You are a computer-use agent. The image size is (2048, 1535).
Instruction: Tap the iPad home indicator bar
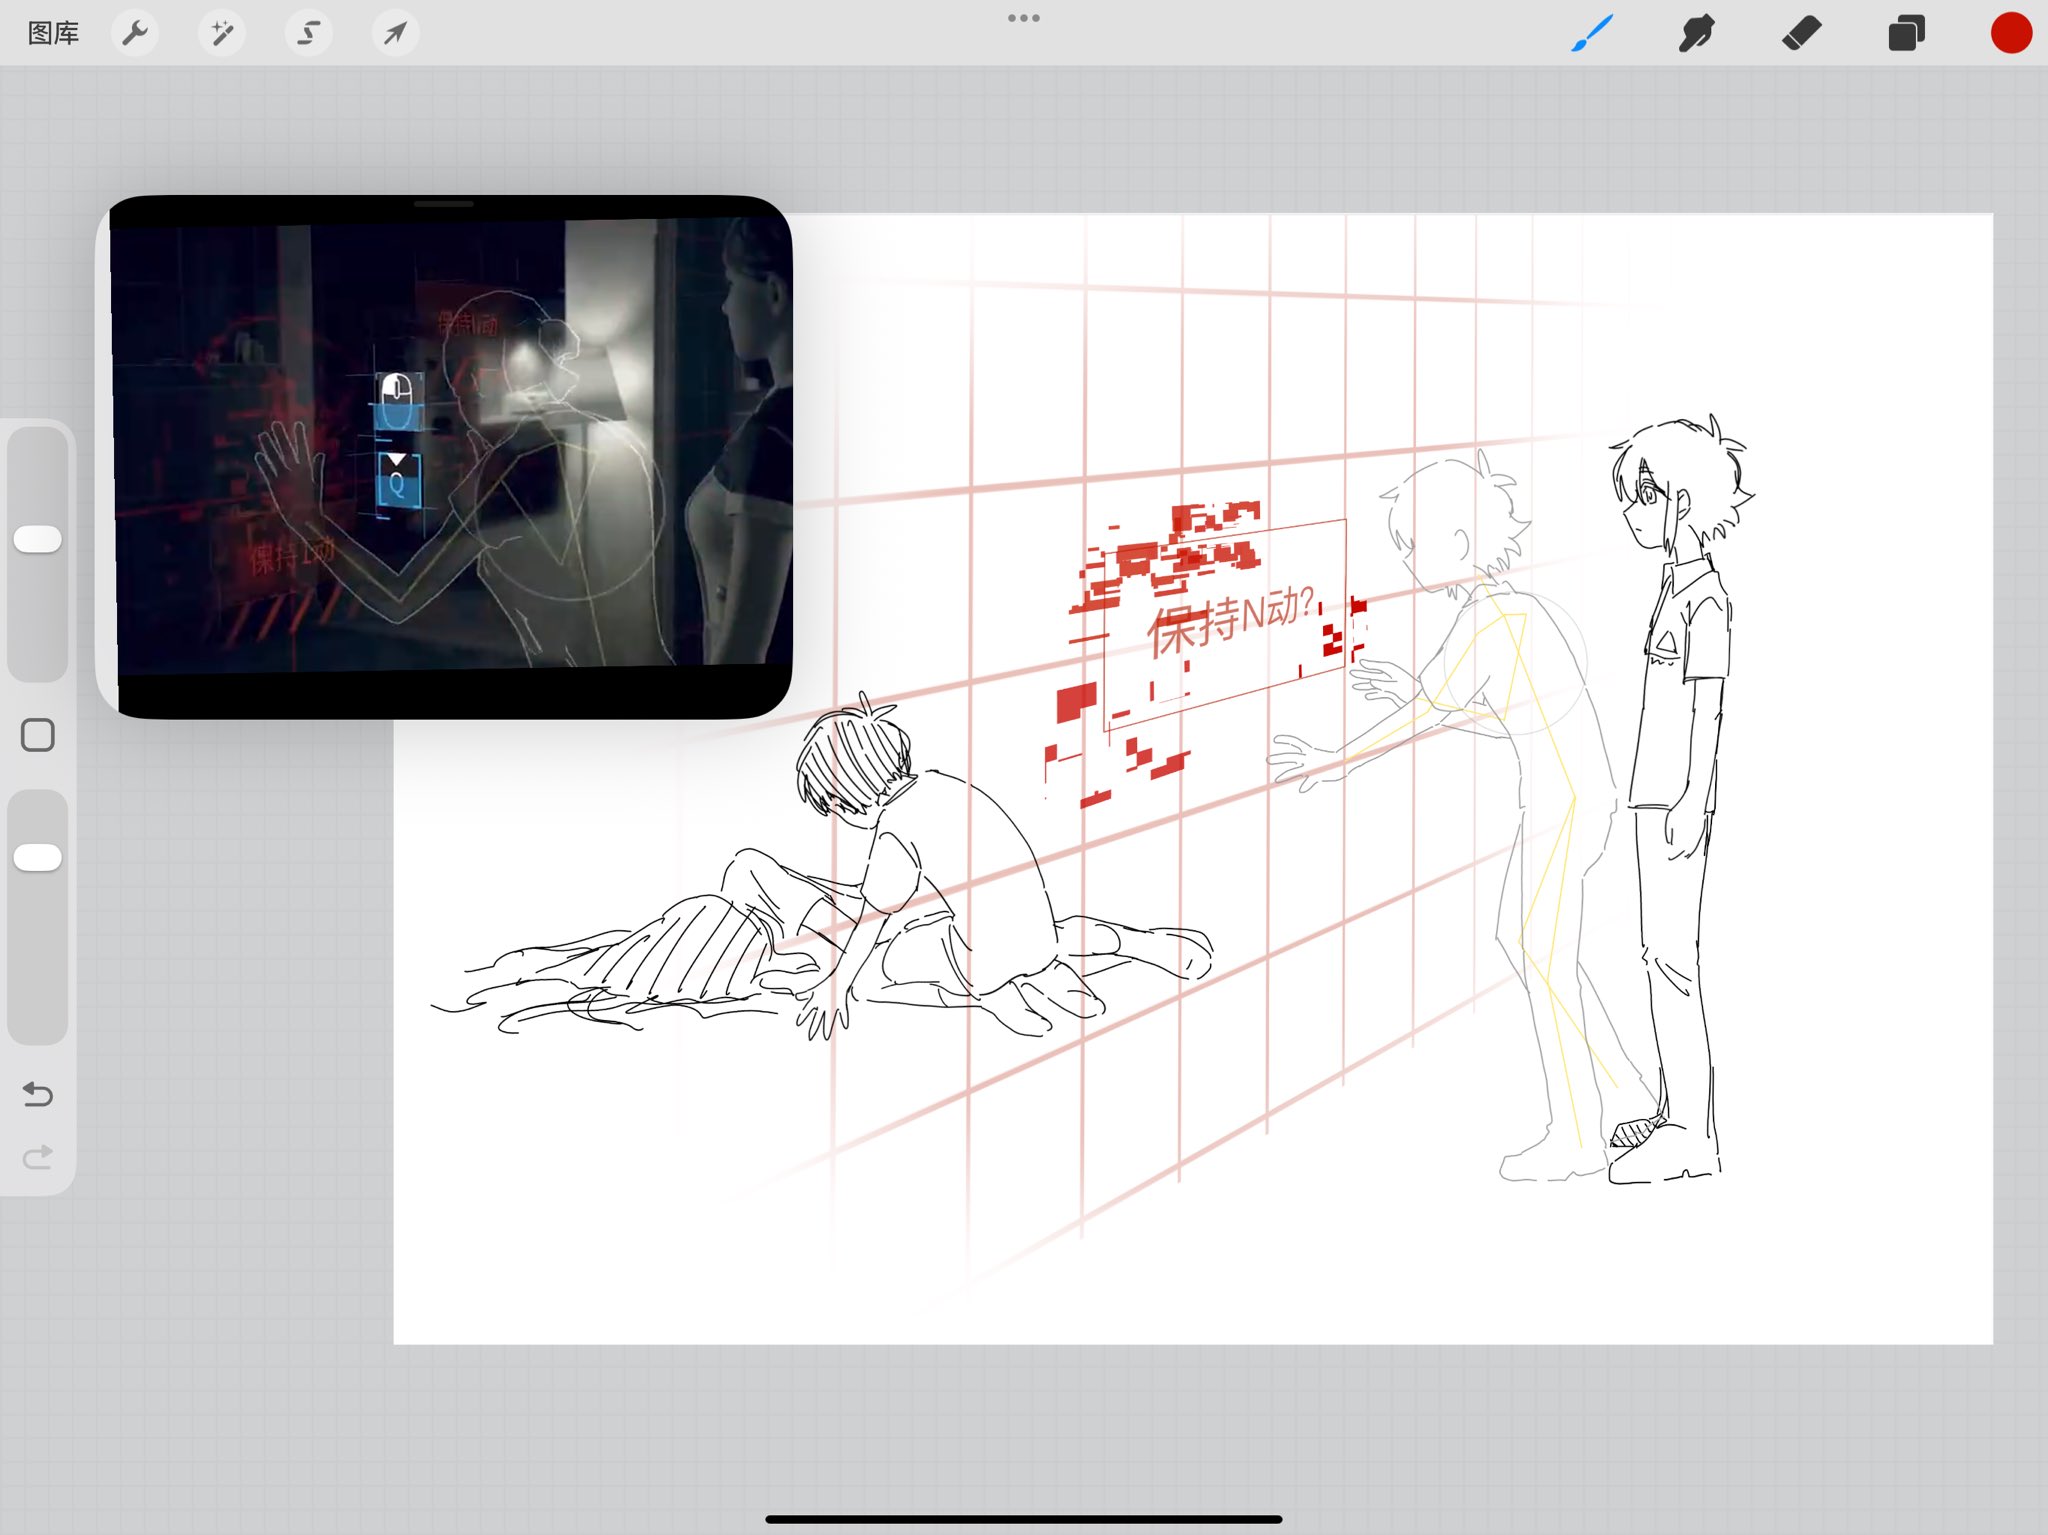pyautogui.click(x=1023, y=1519)
